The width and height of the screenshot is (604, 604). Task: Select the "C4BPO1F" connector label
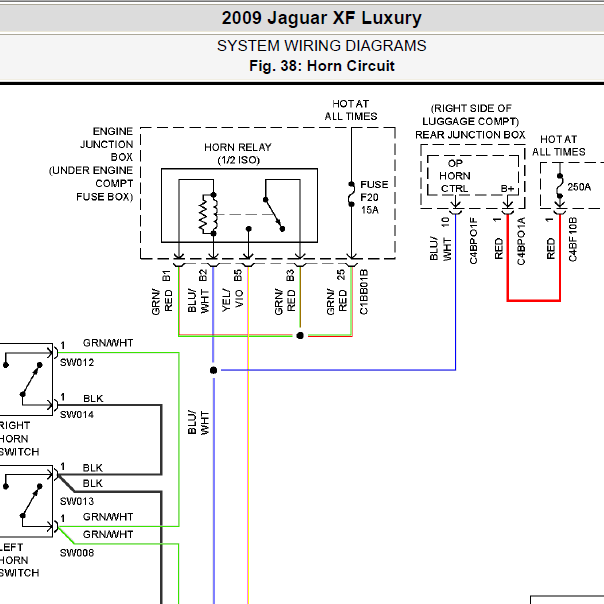pyautogui.click(x=473, y=241)
